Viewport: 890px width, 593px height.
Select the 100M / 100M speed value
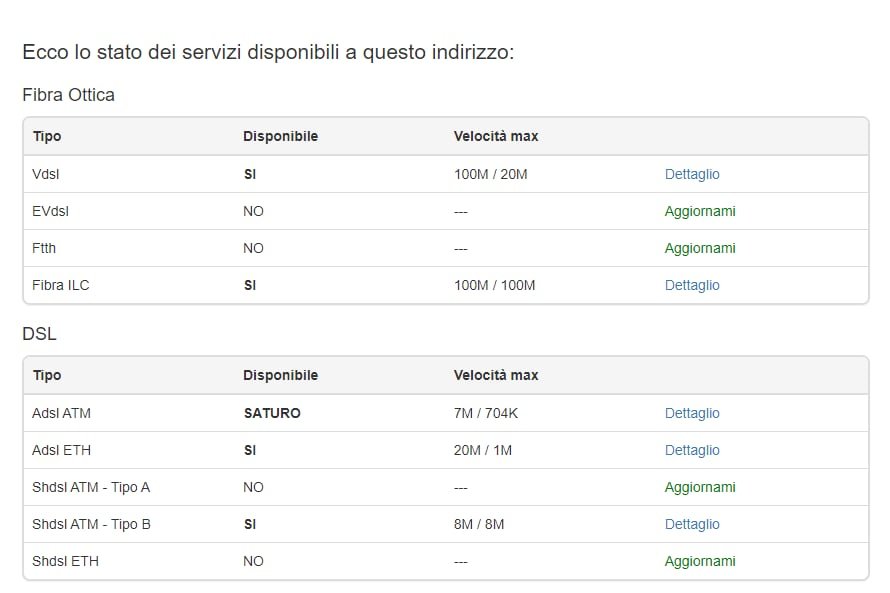(x=494, y=285)
